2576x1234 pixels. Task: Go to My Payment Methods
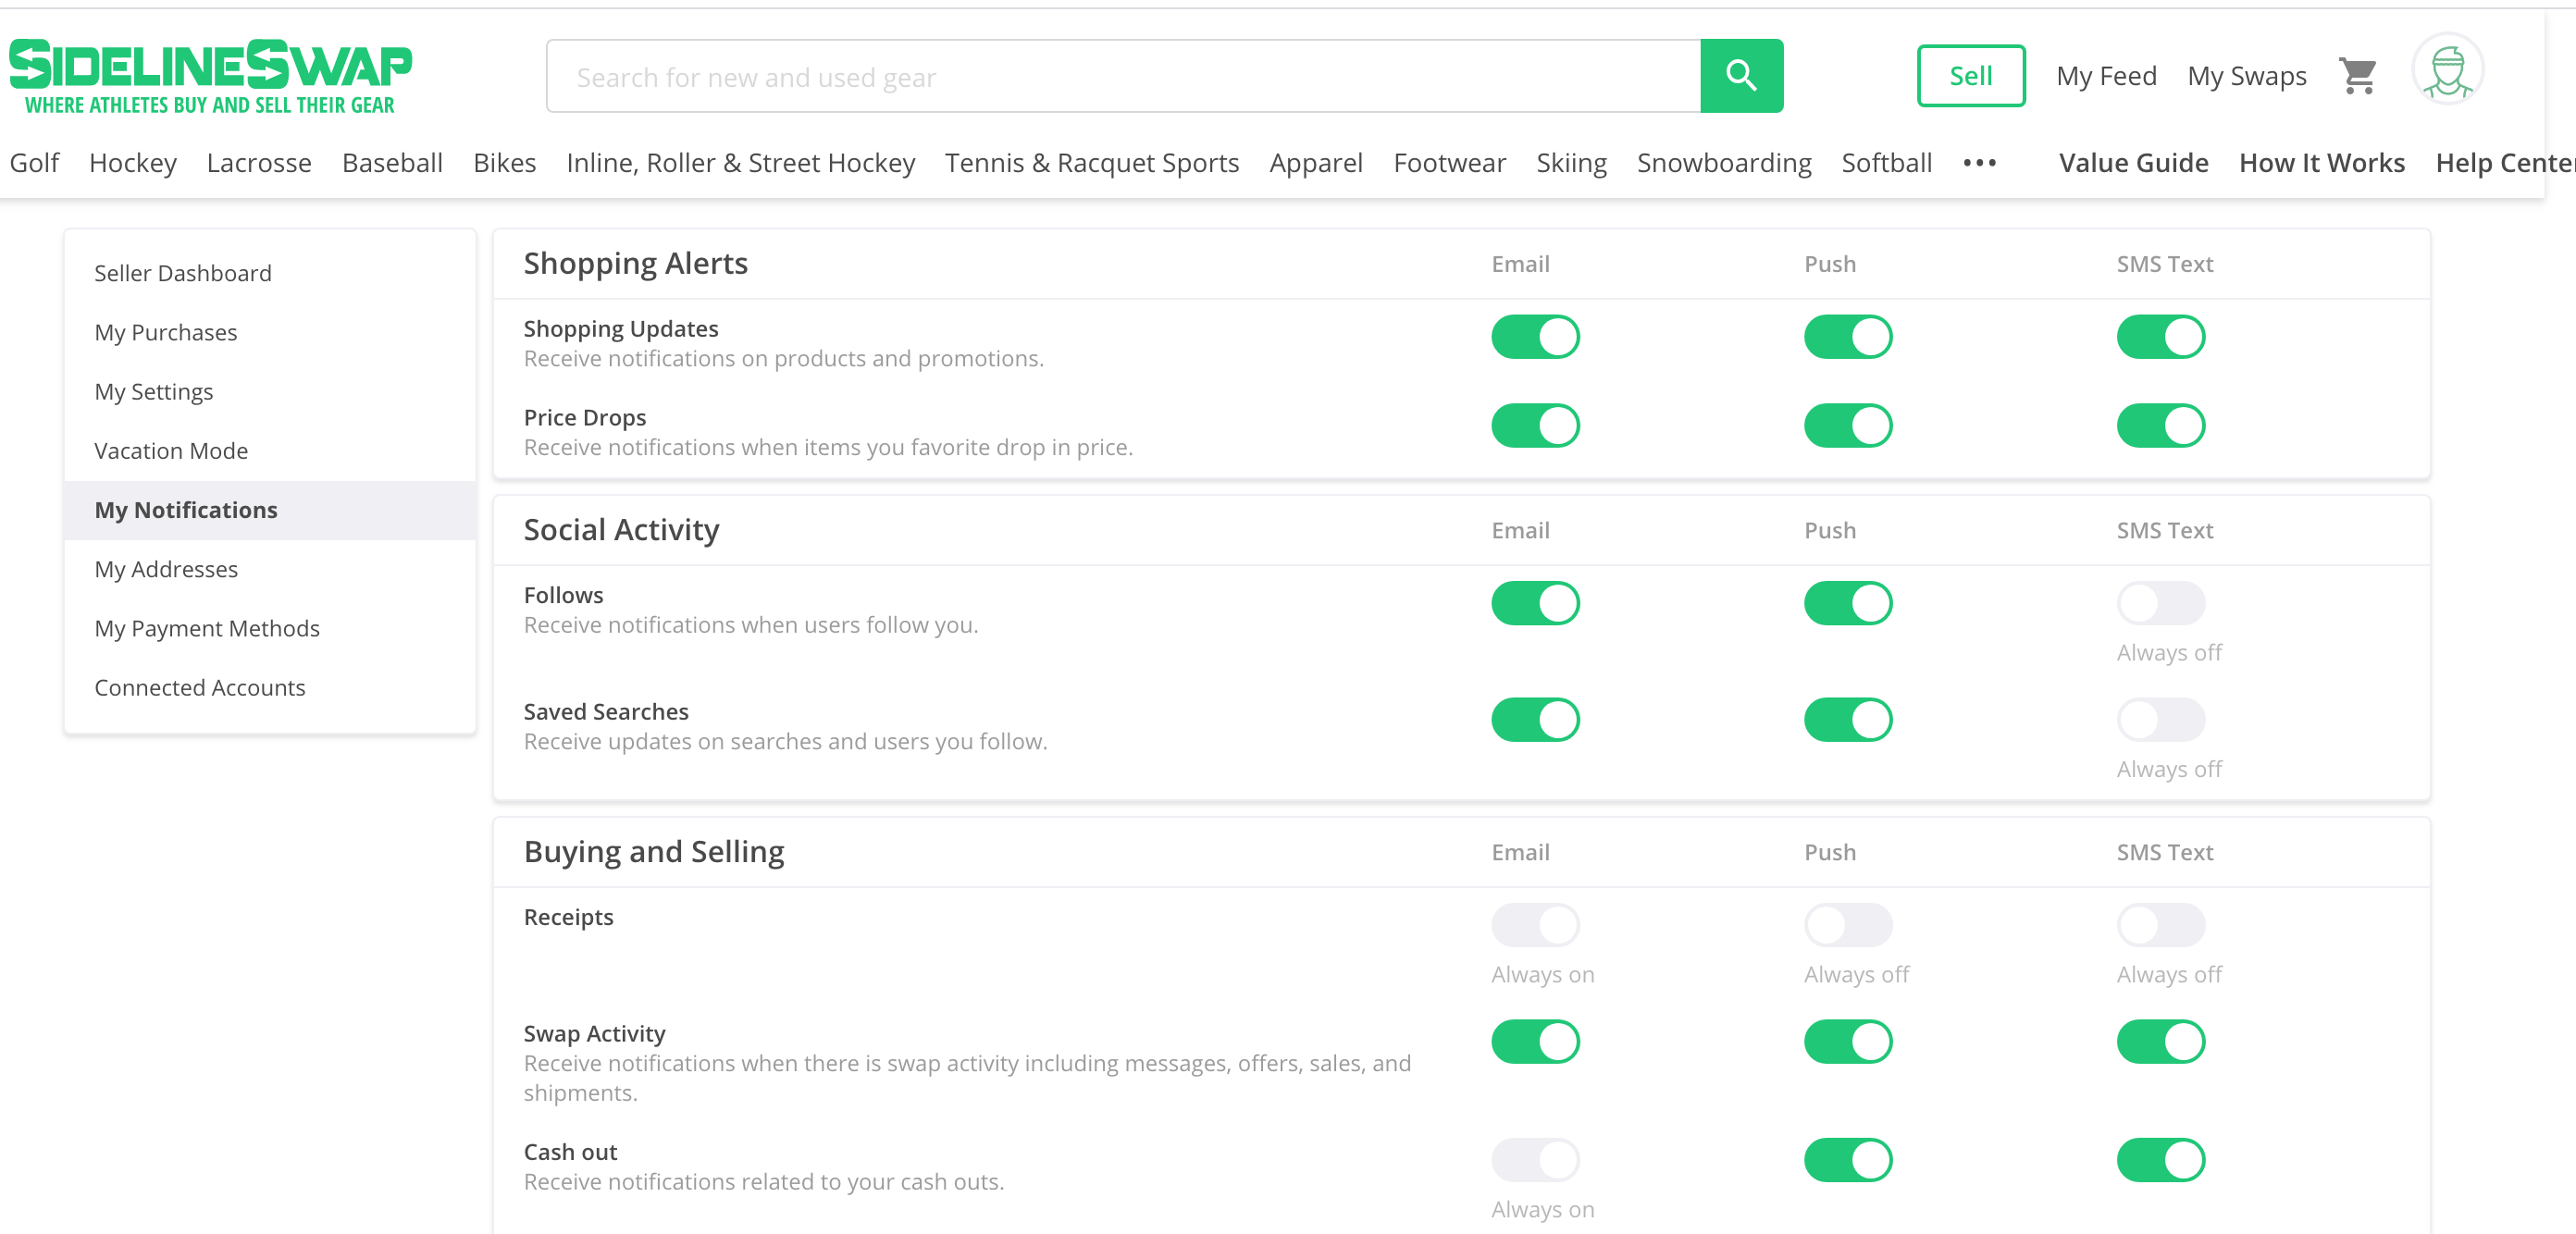270,628
